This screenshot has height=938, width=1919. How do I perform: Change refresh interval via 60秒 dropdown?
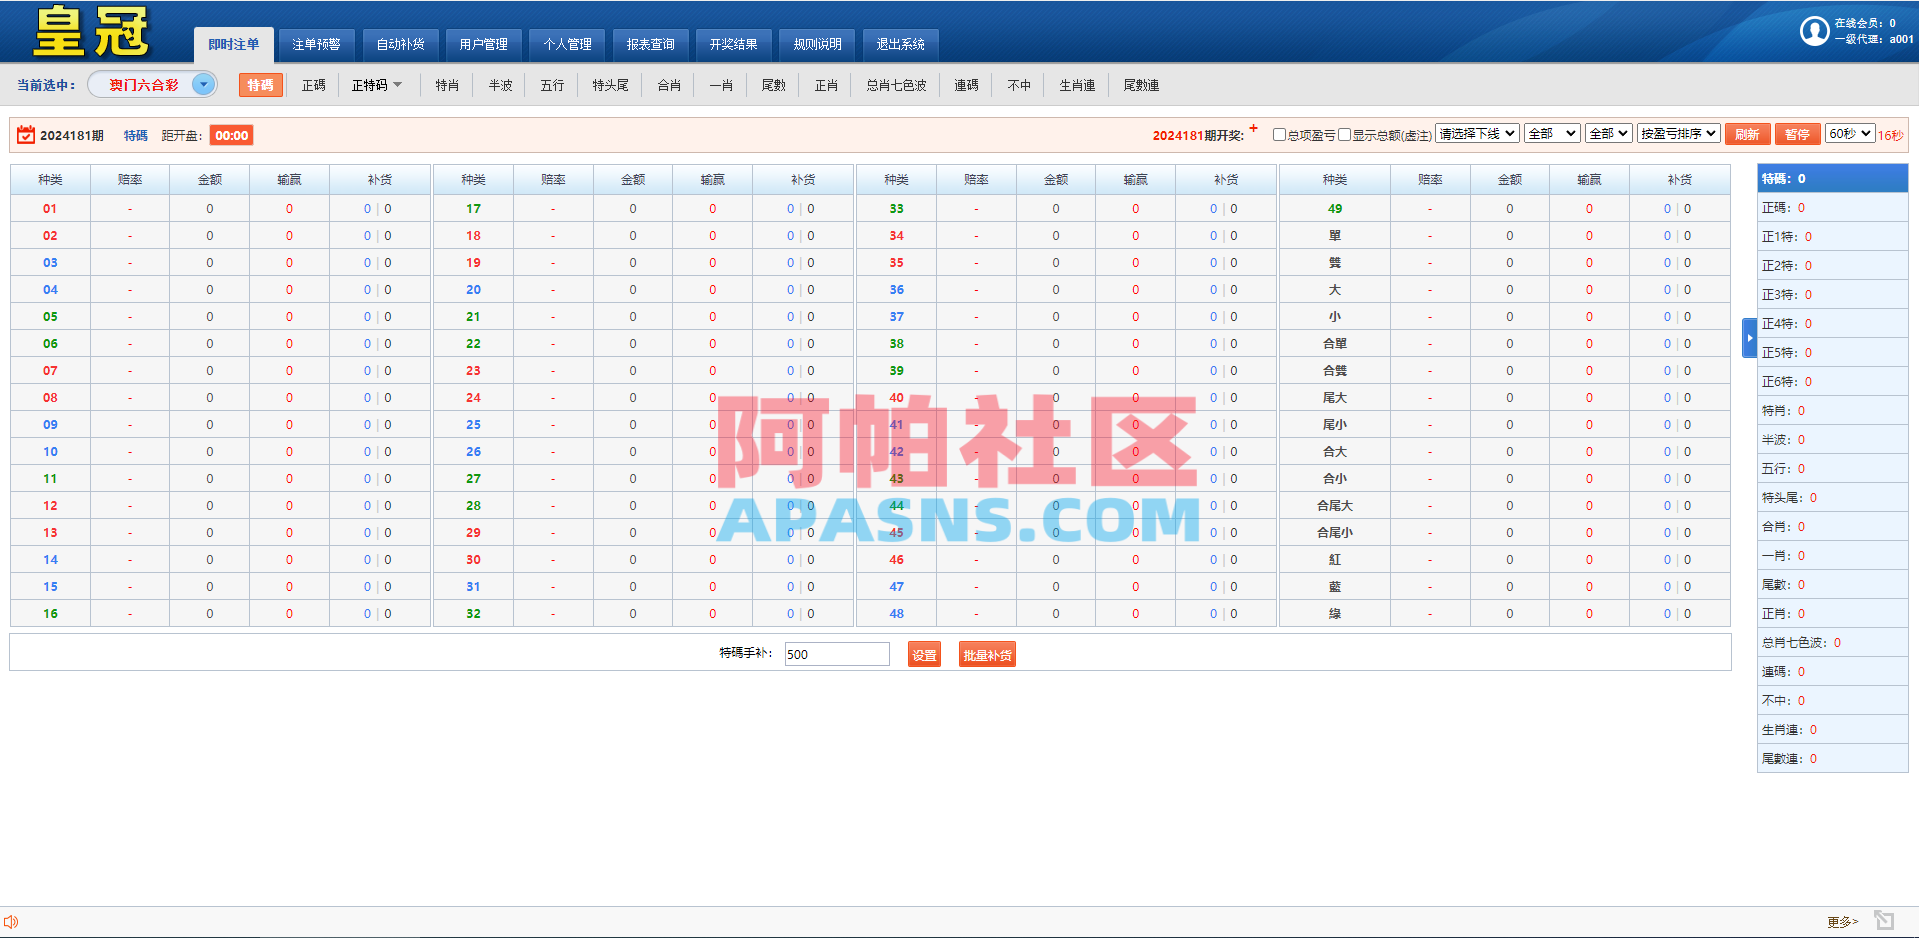[1850, 132]
